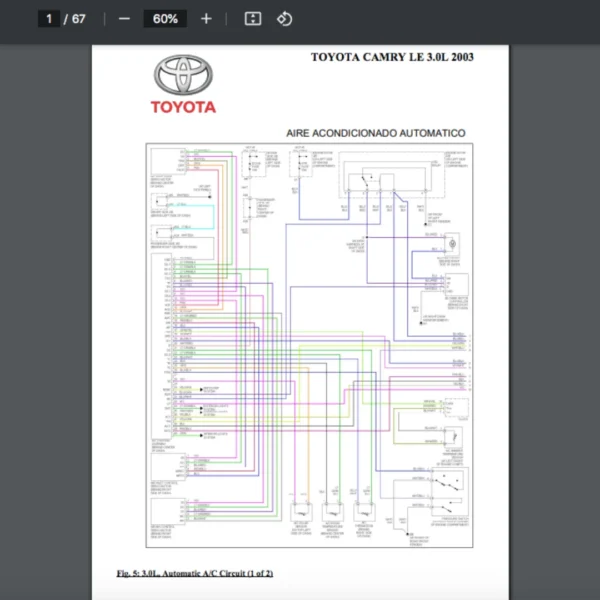Click the tall connector block on diagram's left
This screenshot has height=600, width=600.
pos(160,345)
